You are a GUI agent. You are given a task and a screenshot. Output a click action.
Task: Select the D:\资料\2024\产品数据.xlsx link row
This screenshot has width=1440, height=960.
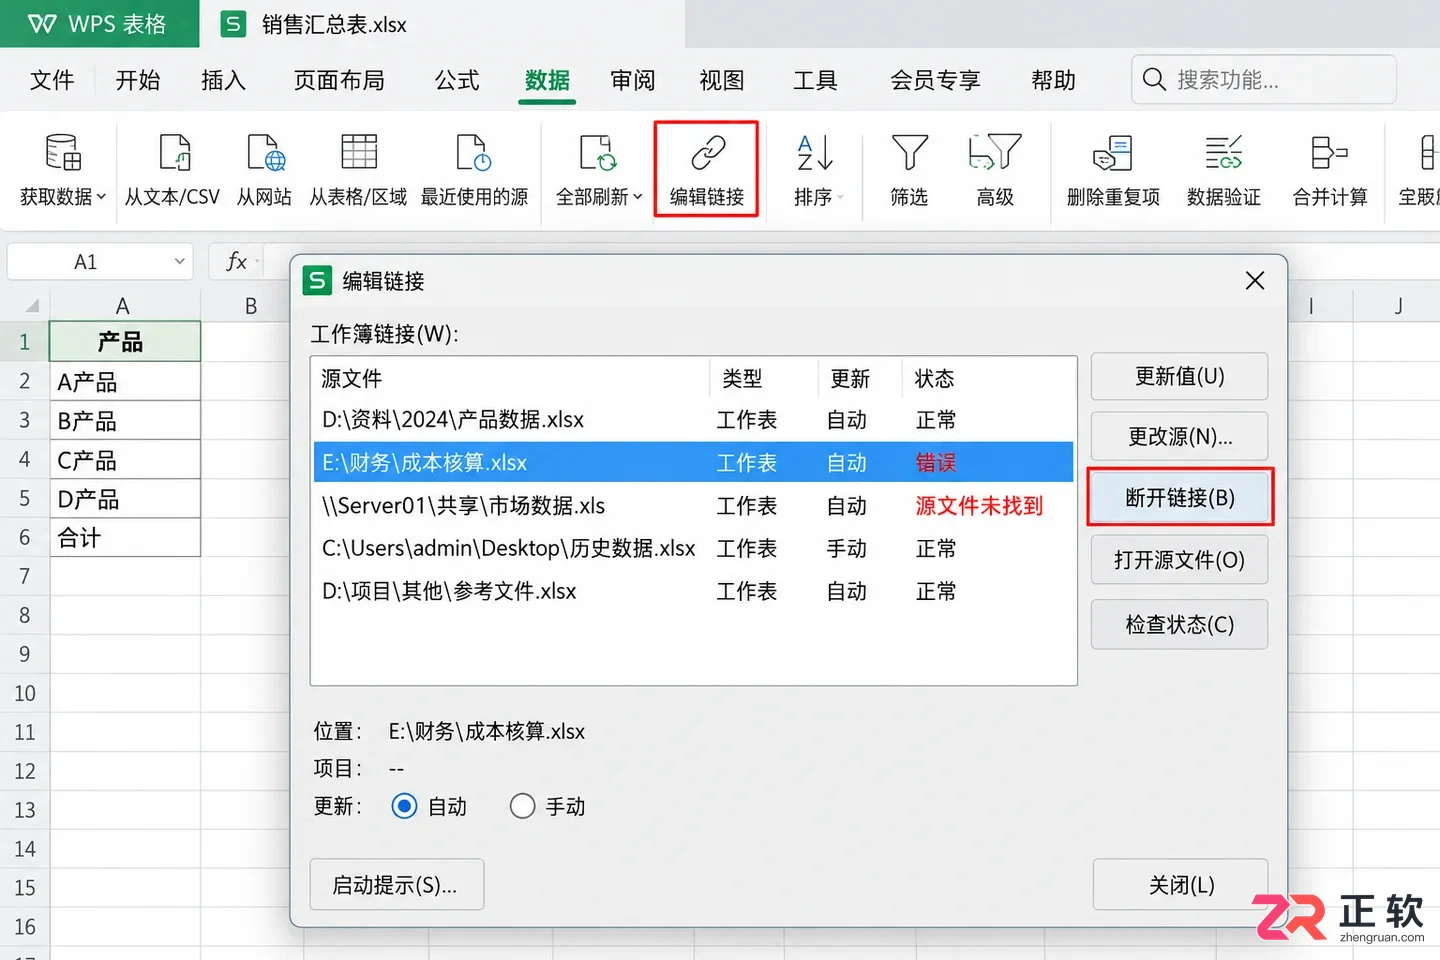(x=693, y=420)
